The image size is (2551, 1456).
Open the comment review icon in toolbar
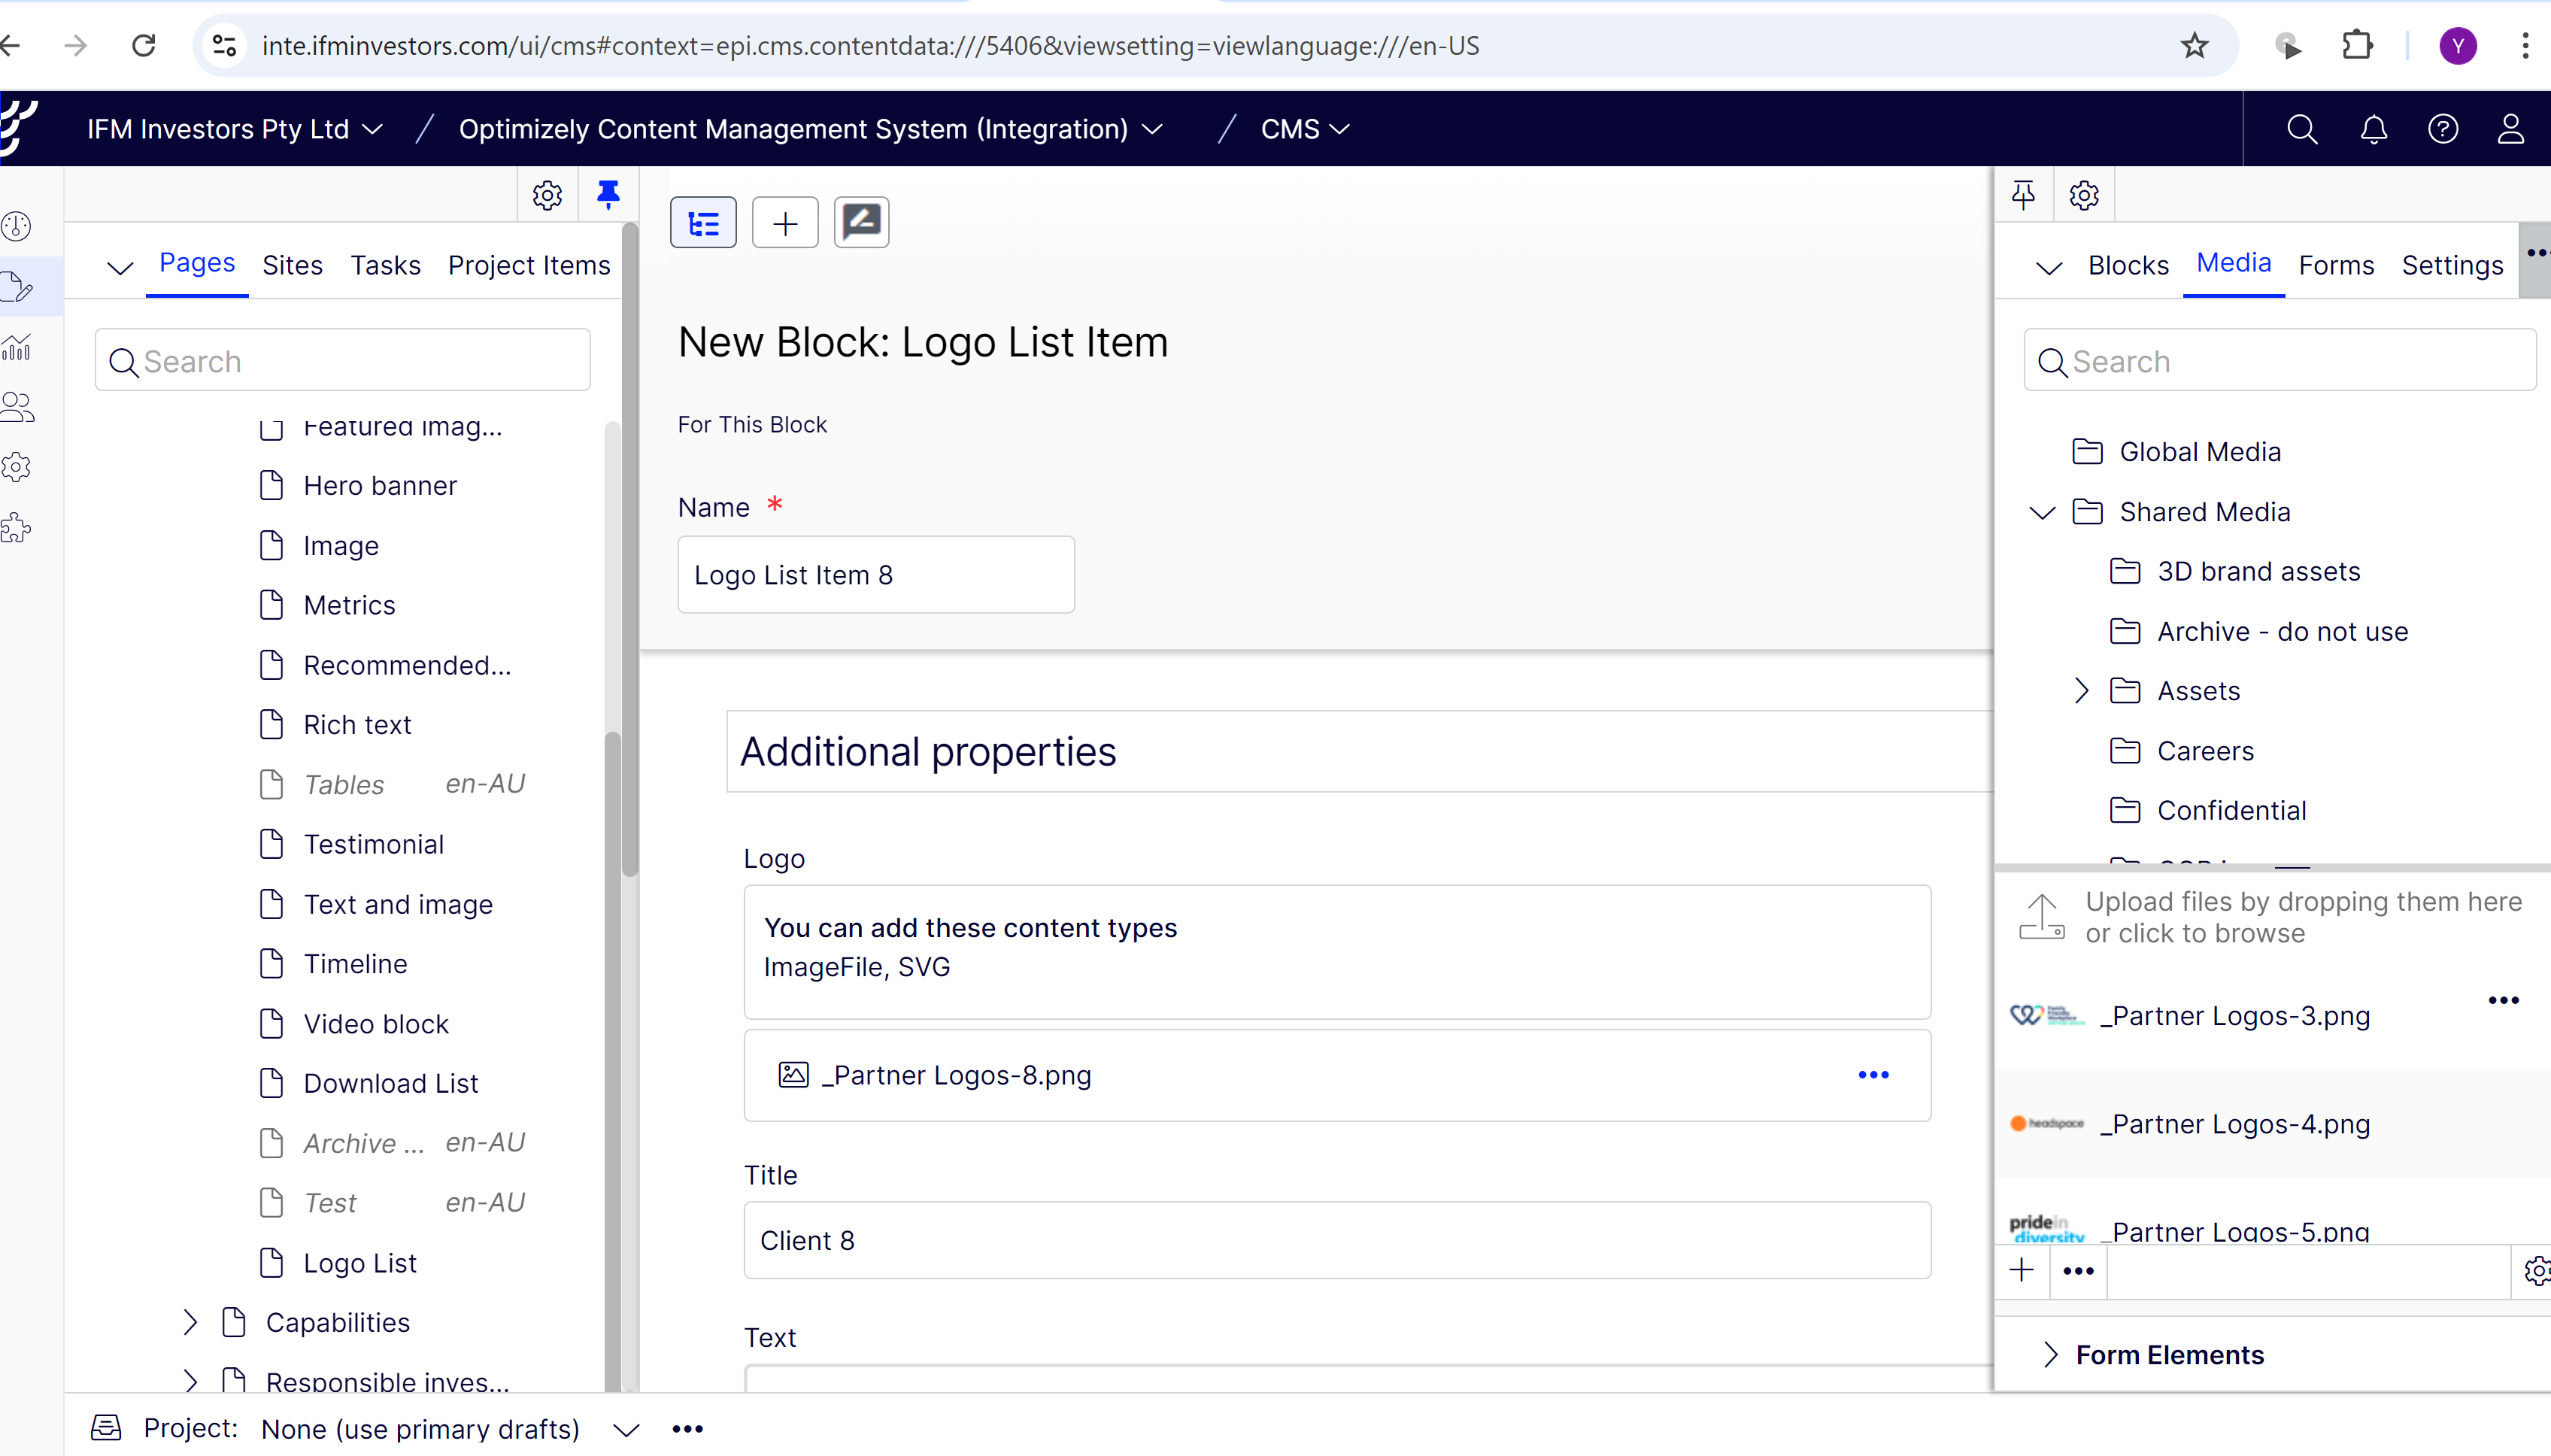[x=861, y=223]
